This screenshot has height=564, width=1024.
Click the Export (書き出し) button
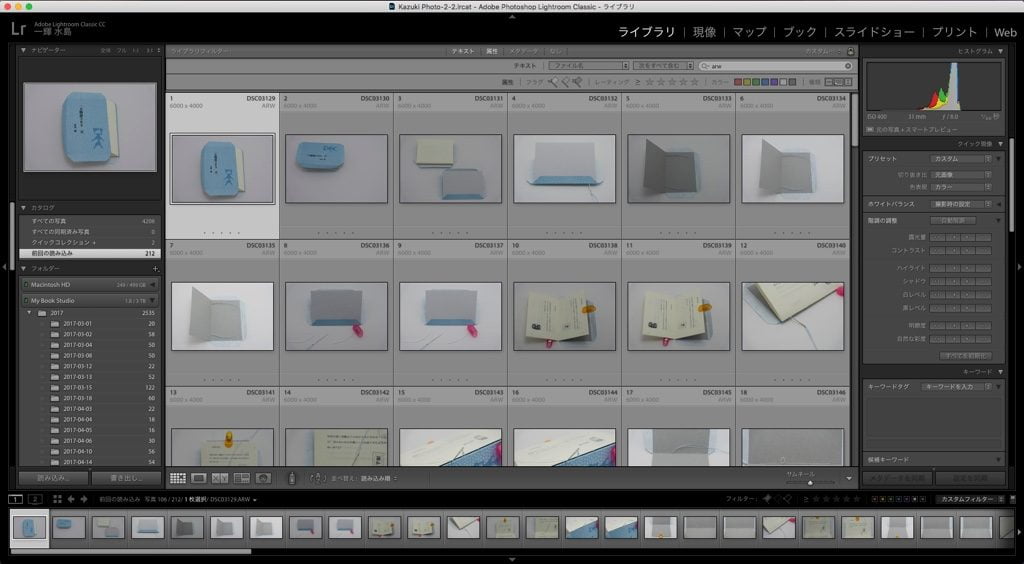point(126,478)
